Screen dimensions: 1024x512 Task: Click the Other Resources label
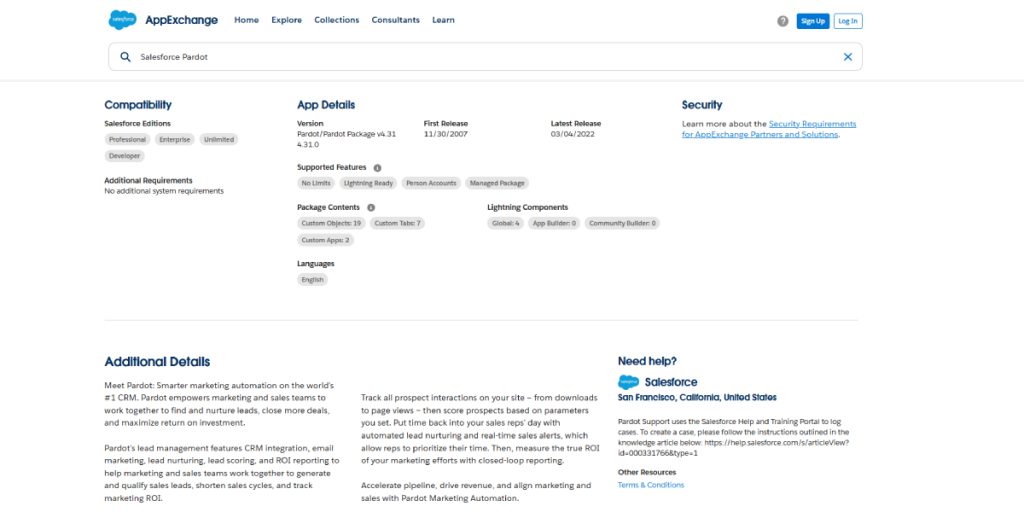[647, 472]
